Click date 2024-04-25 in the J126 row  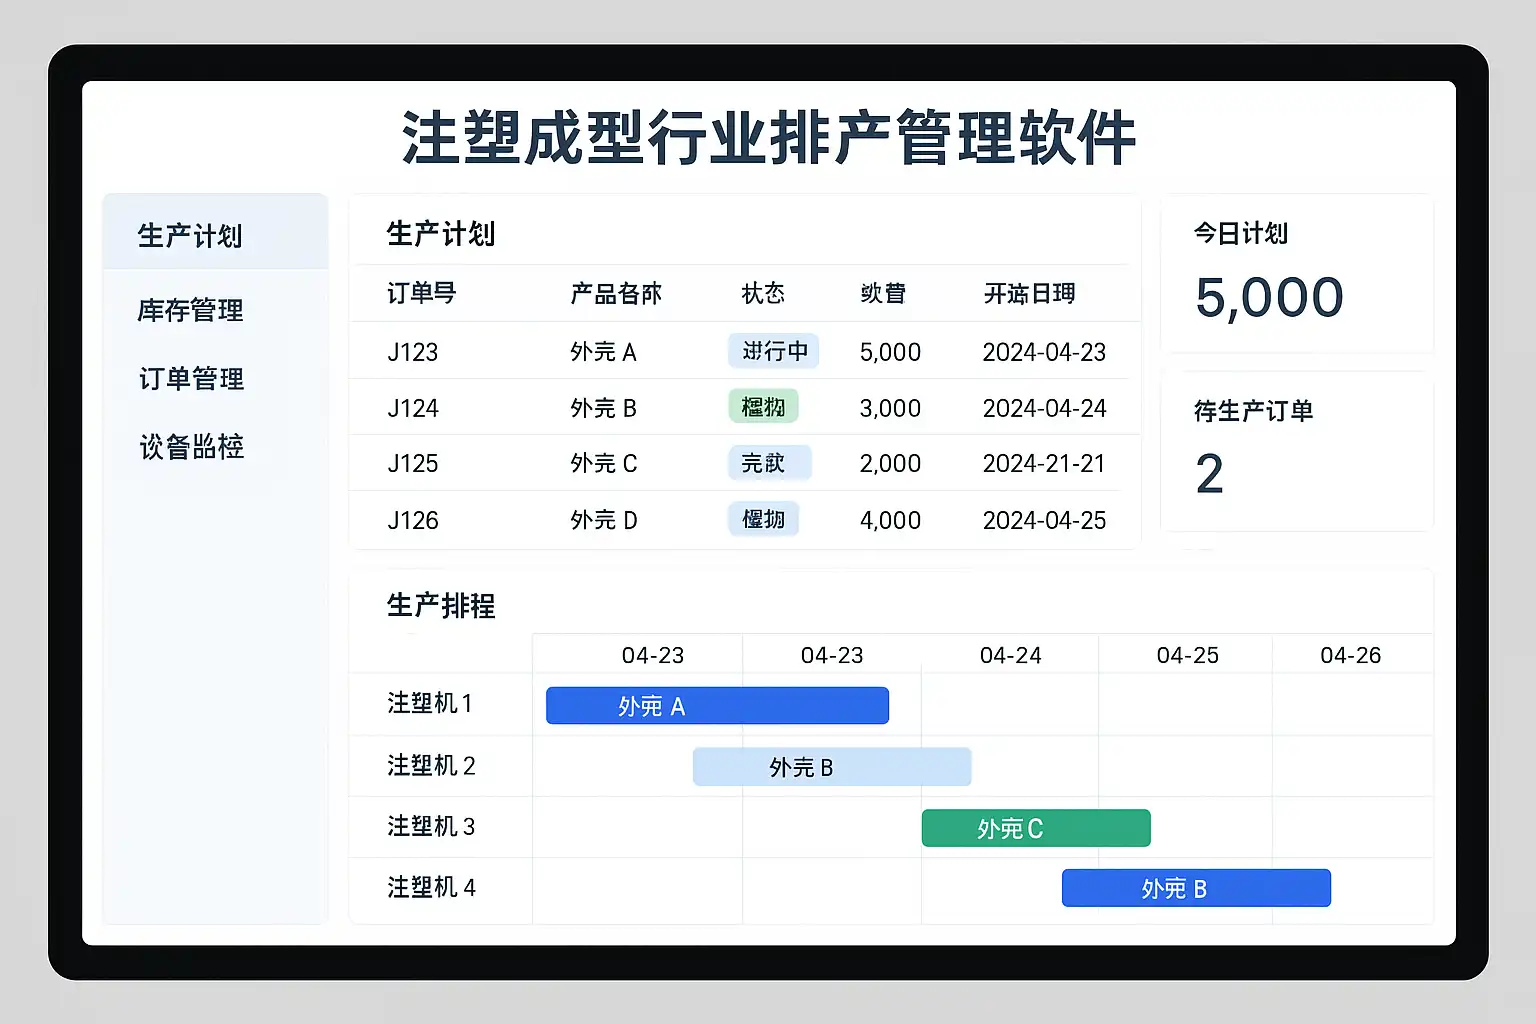(x=1044, y=520)
